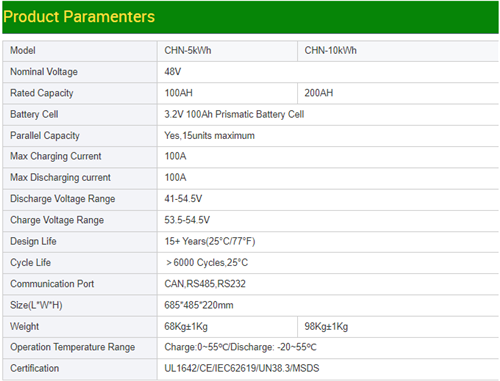Image resolution: width=500 pixels, height=381 pixels.
Task: Click the Max Discharging current 100A value
Action: (x=175, y=178)
